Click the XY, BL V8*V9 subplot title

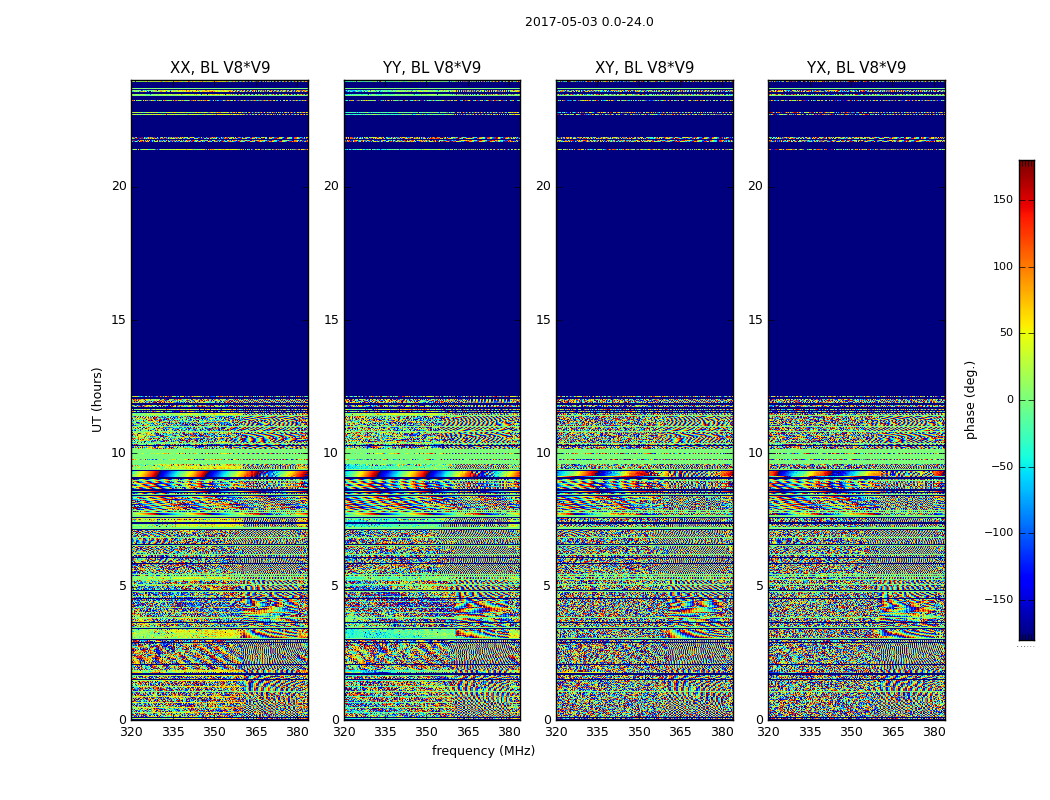(x=644, y=68)
